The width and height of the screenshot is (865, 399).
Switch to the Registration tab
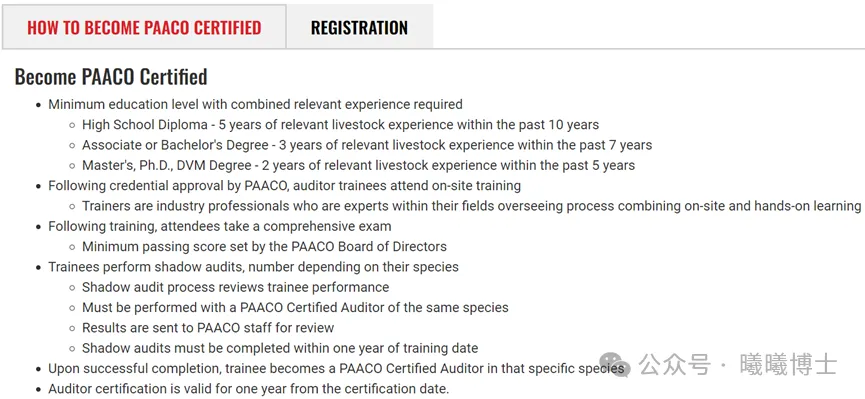359,27
